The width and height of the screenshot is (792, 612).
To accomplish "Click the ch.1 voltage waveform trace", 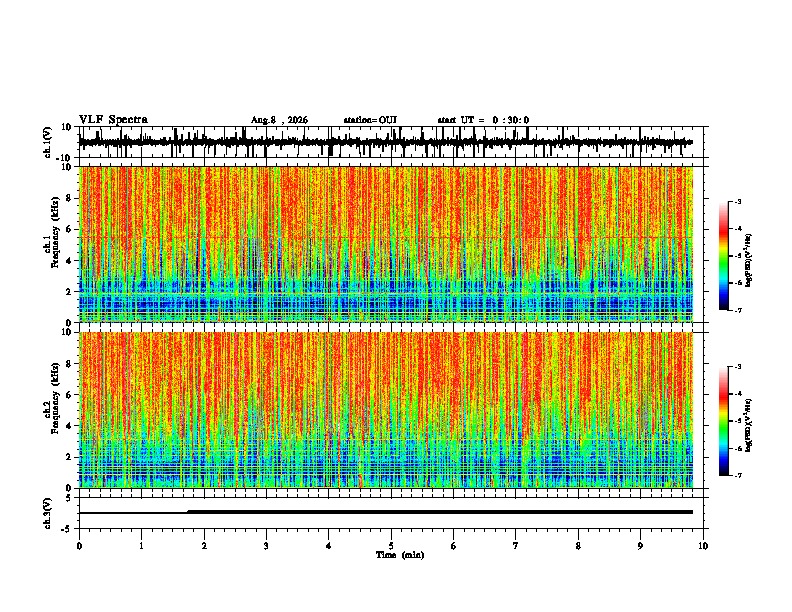I will [385, 142].
